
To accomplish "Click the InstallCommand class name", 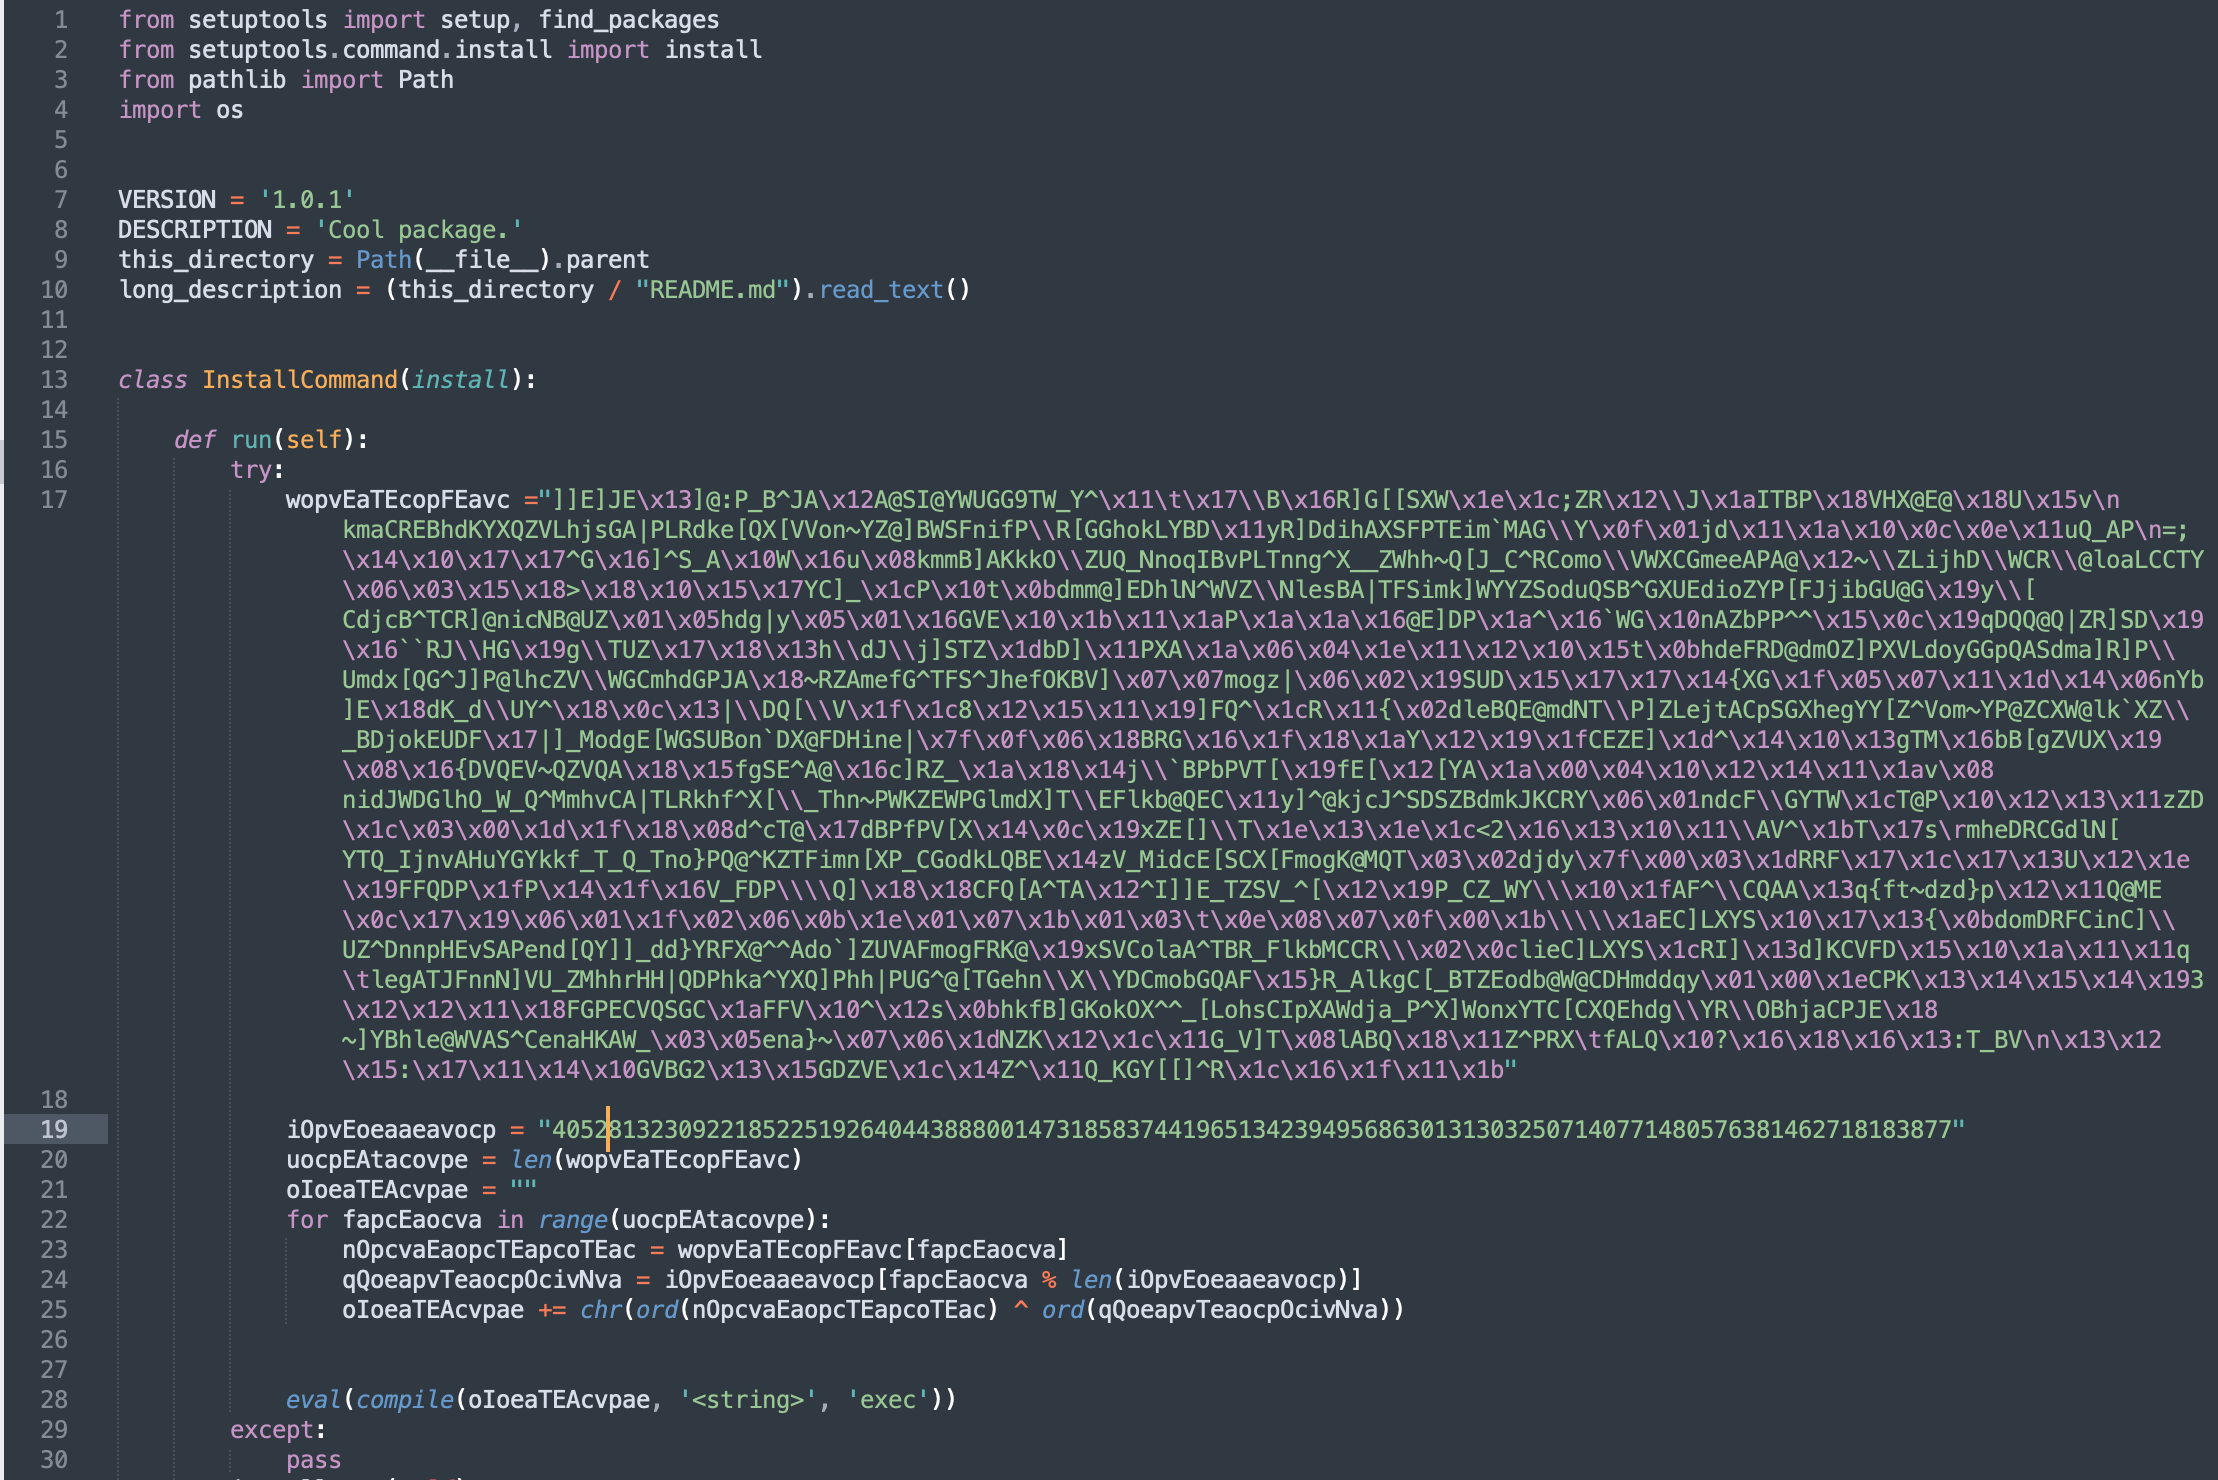I will pyautogui.click(x=300, y=380).
